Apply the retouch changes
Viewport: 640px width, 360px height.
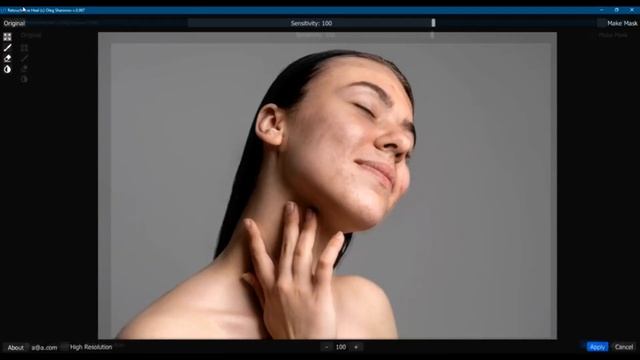[x=597, y=347]
